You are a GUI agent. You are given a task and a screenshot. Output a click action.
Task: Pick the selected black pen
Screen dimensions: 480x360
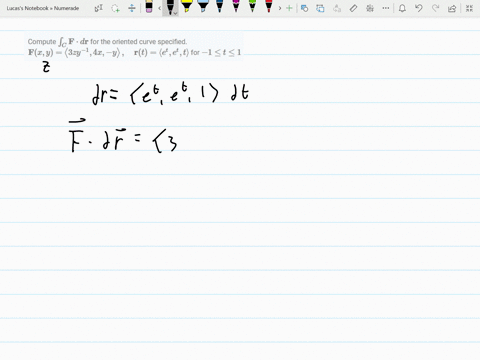pyautogui.click(x=170, y=7)
